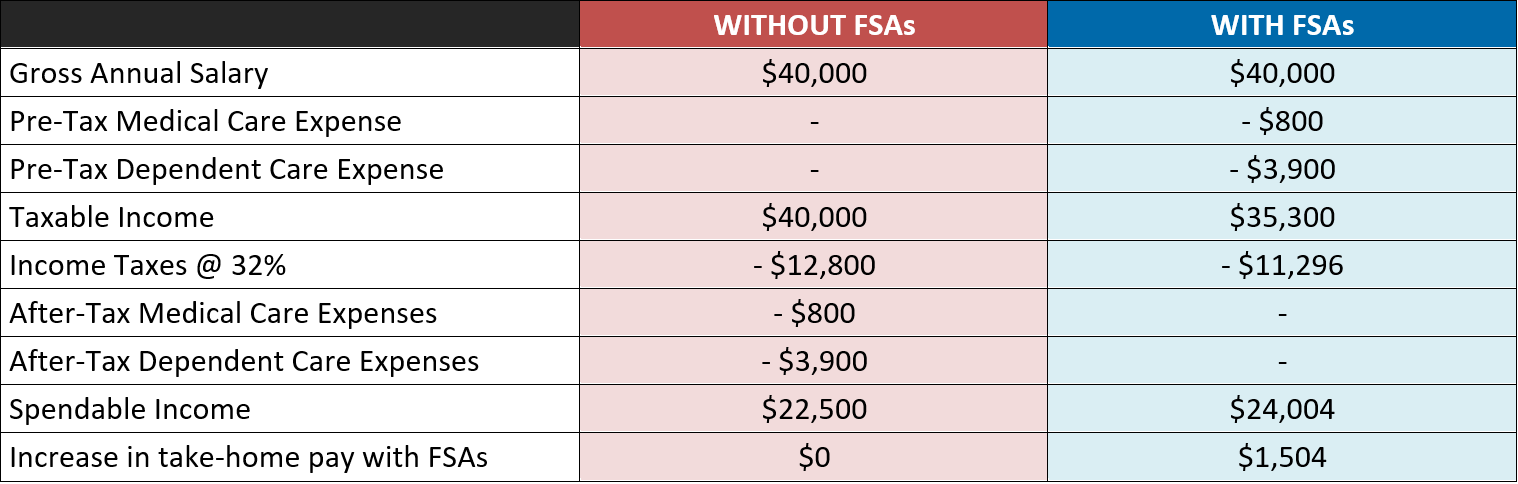Image resolution: width=1518 pixels, height=484 pixels.
Task: Select the Increase in take-home pay label
Action: pos(247,457)
